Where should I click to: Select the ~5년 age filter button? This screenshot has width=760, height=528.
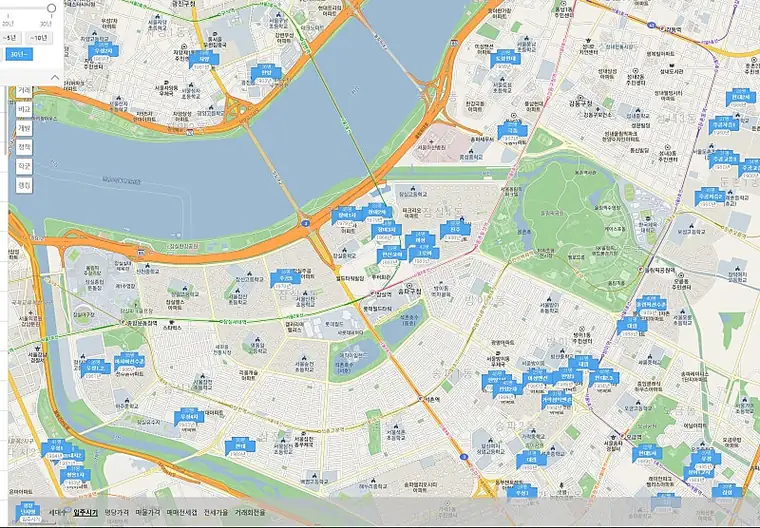point(10,38)
